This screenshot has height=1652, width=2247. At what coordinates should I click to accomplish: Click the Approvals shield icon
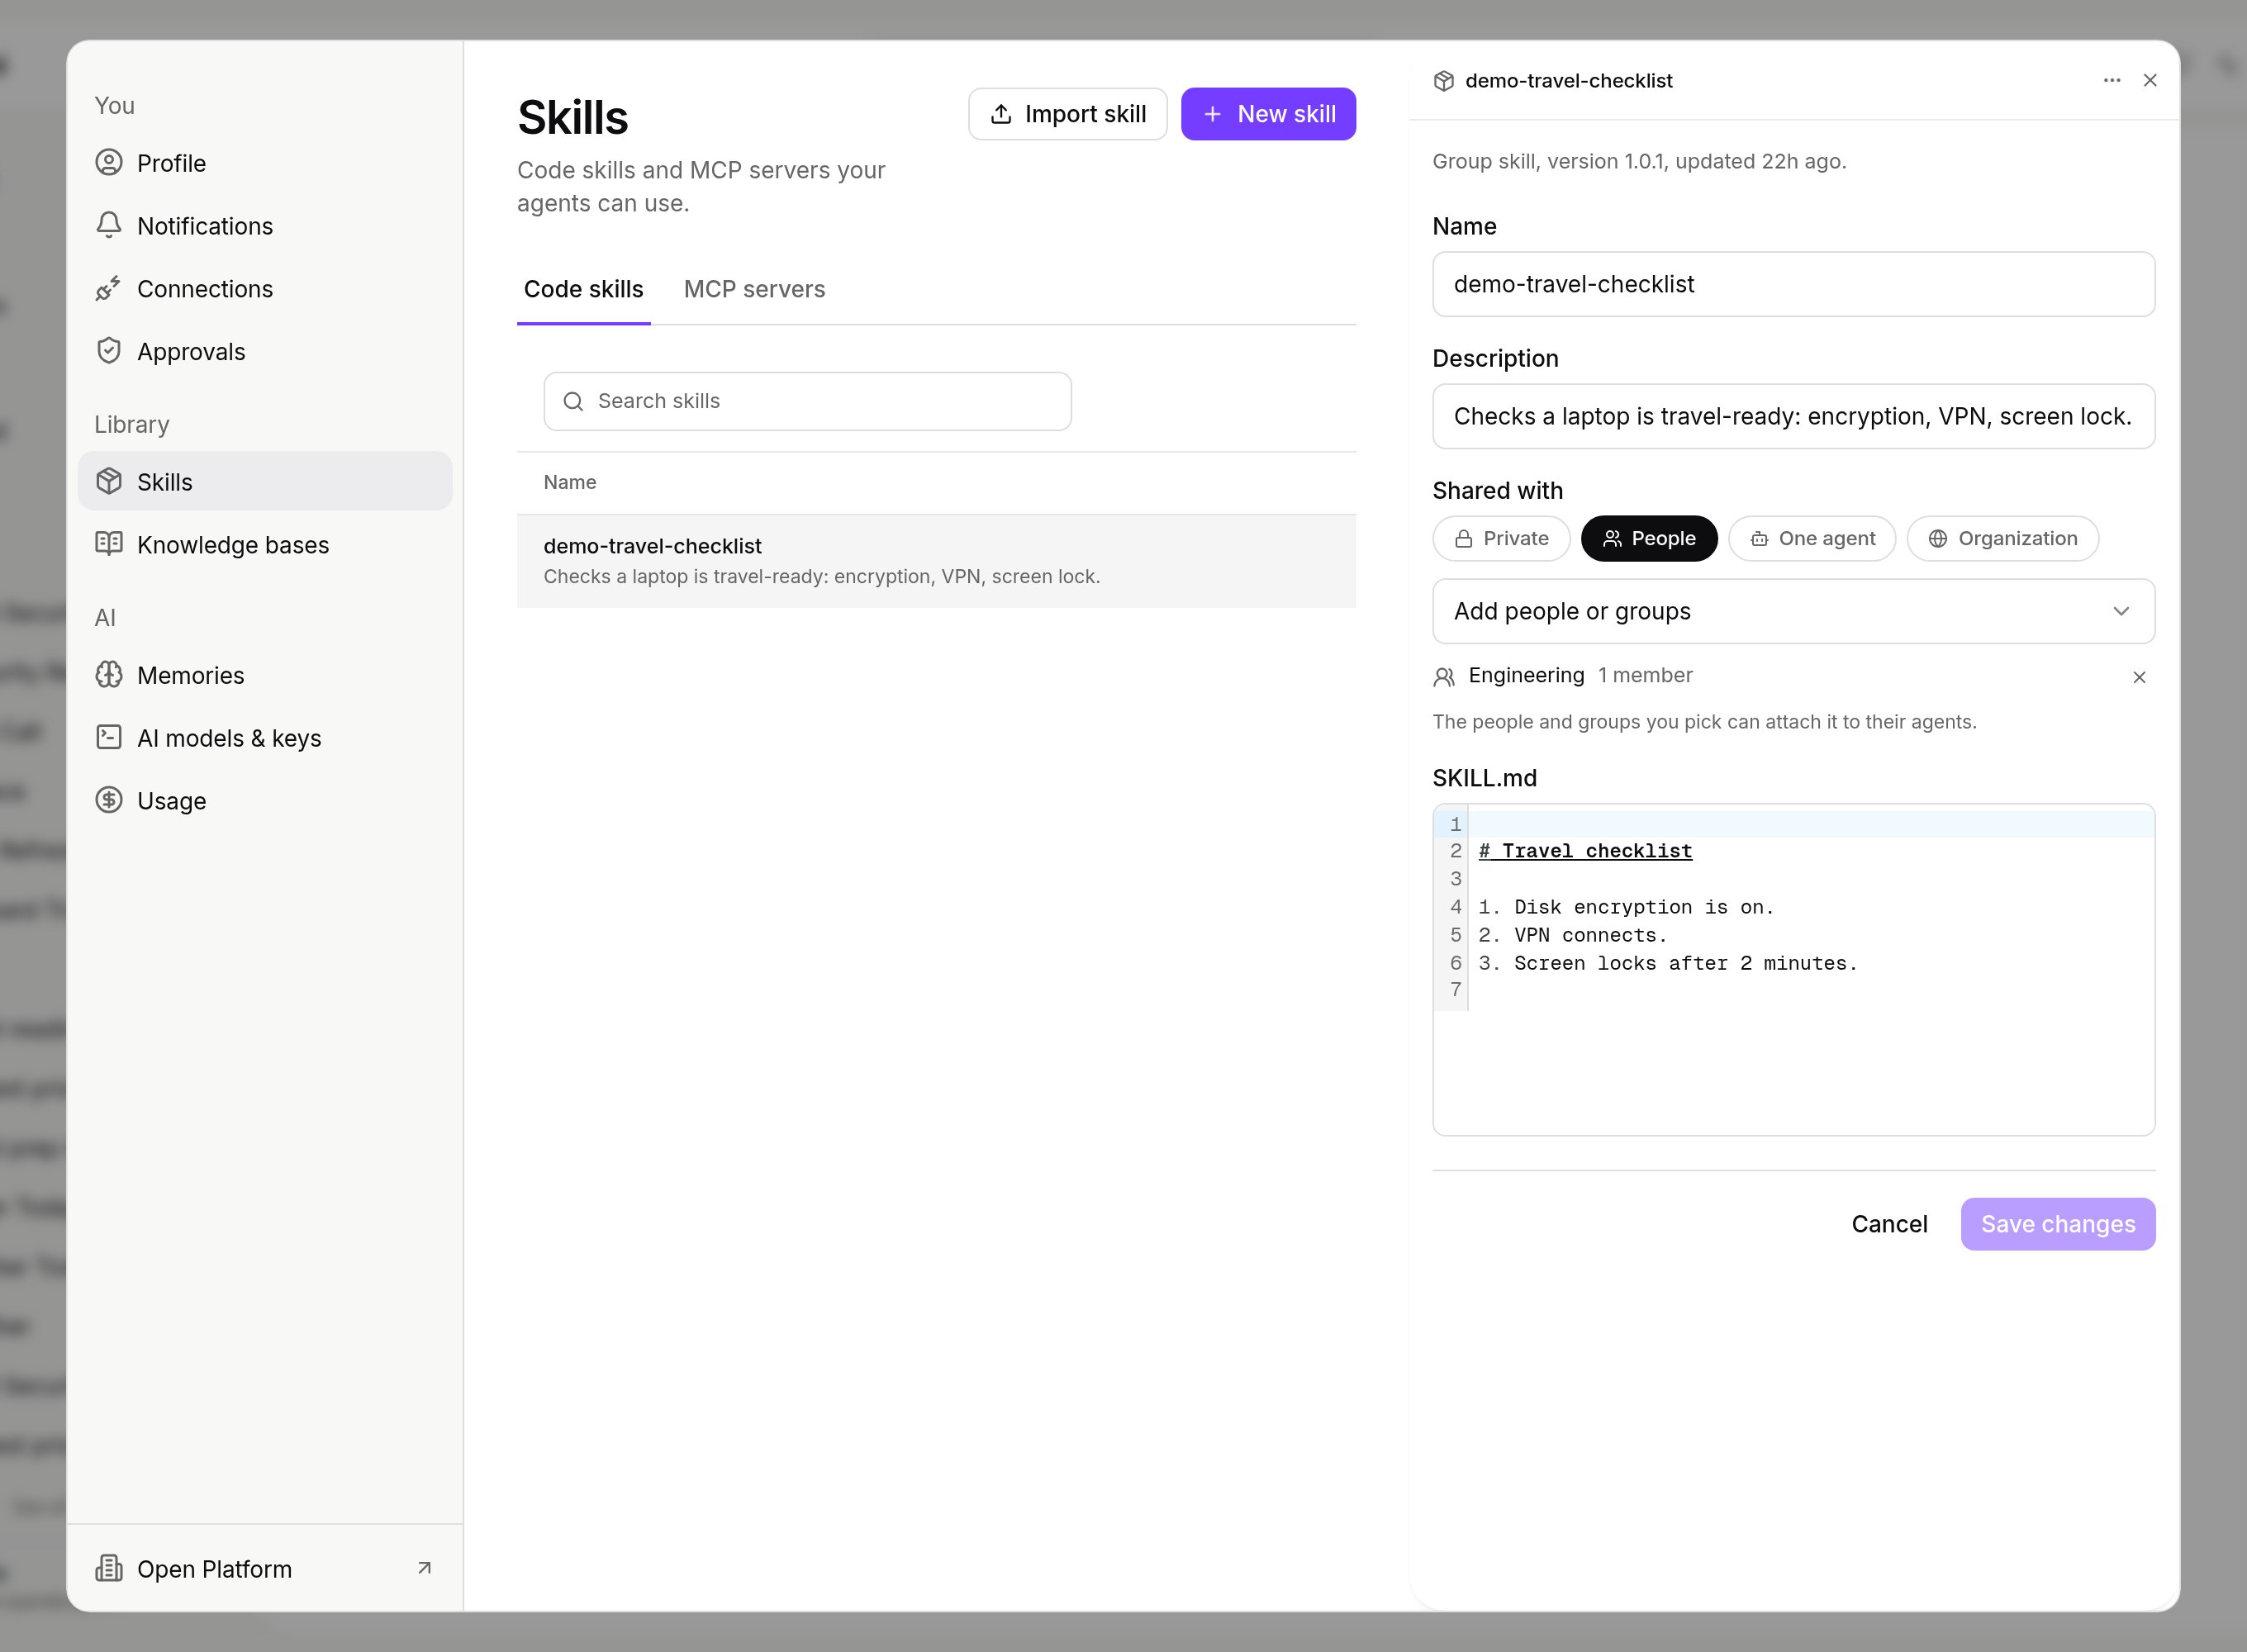coord(109,351)
